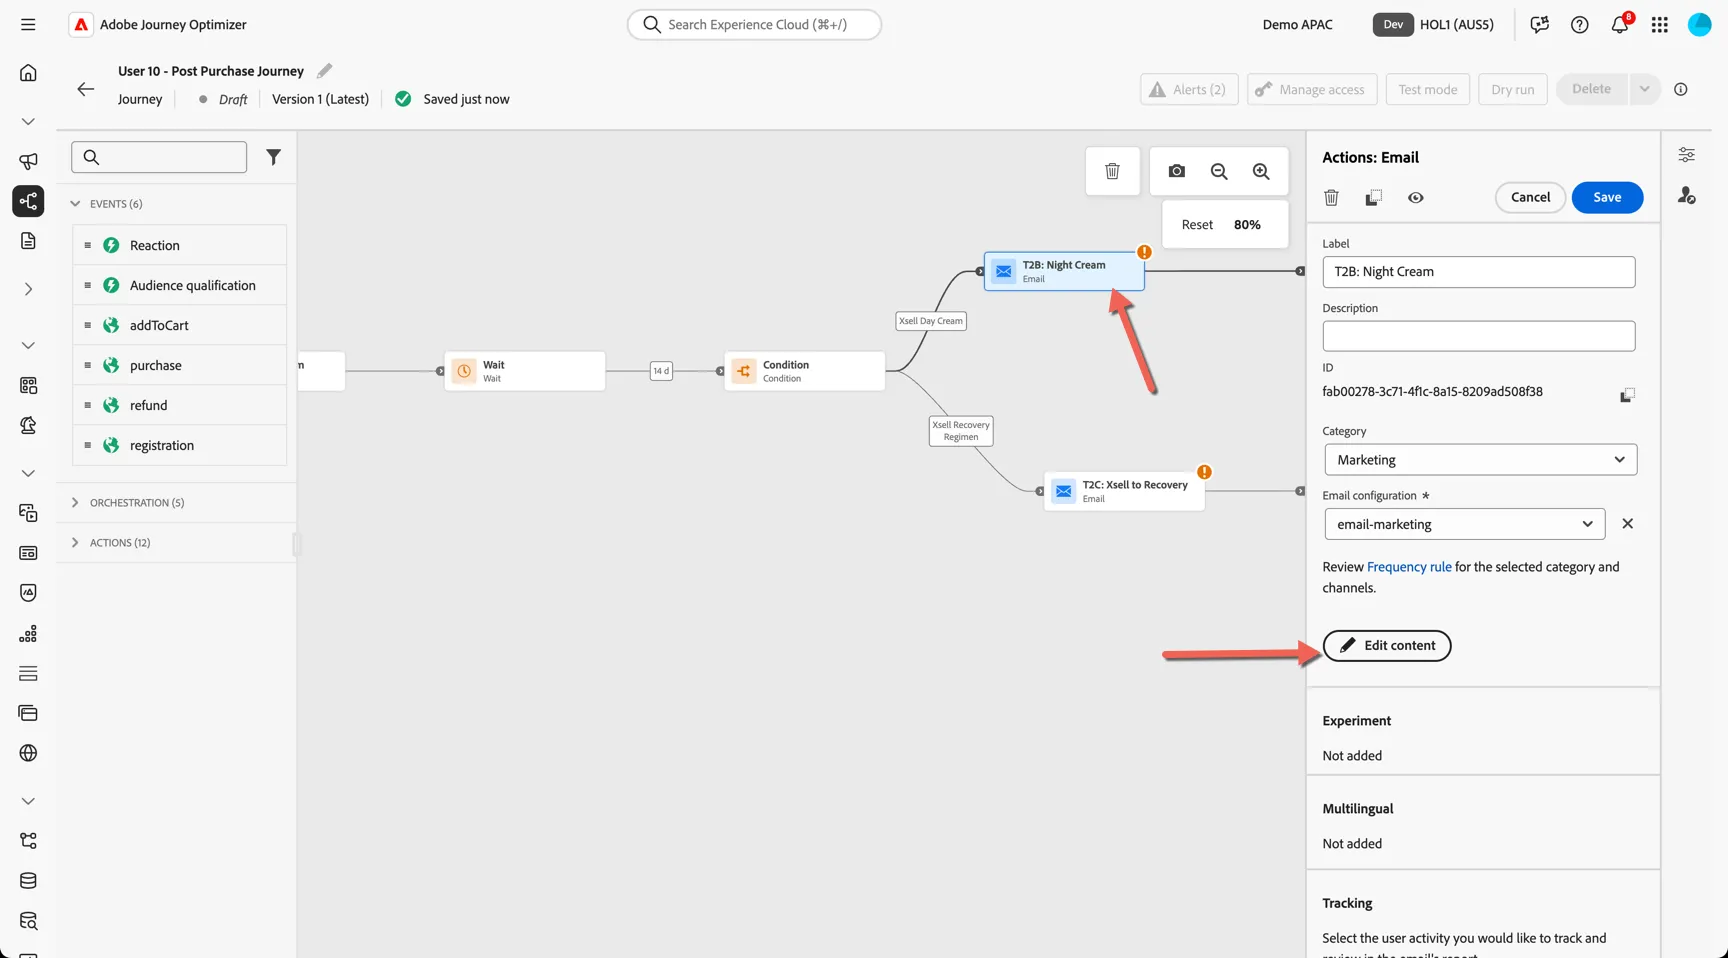
Task: Click the back arrow beside journey title
Action: coord(86,89)
